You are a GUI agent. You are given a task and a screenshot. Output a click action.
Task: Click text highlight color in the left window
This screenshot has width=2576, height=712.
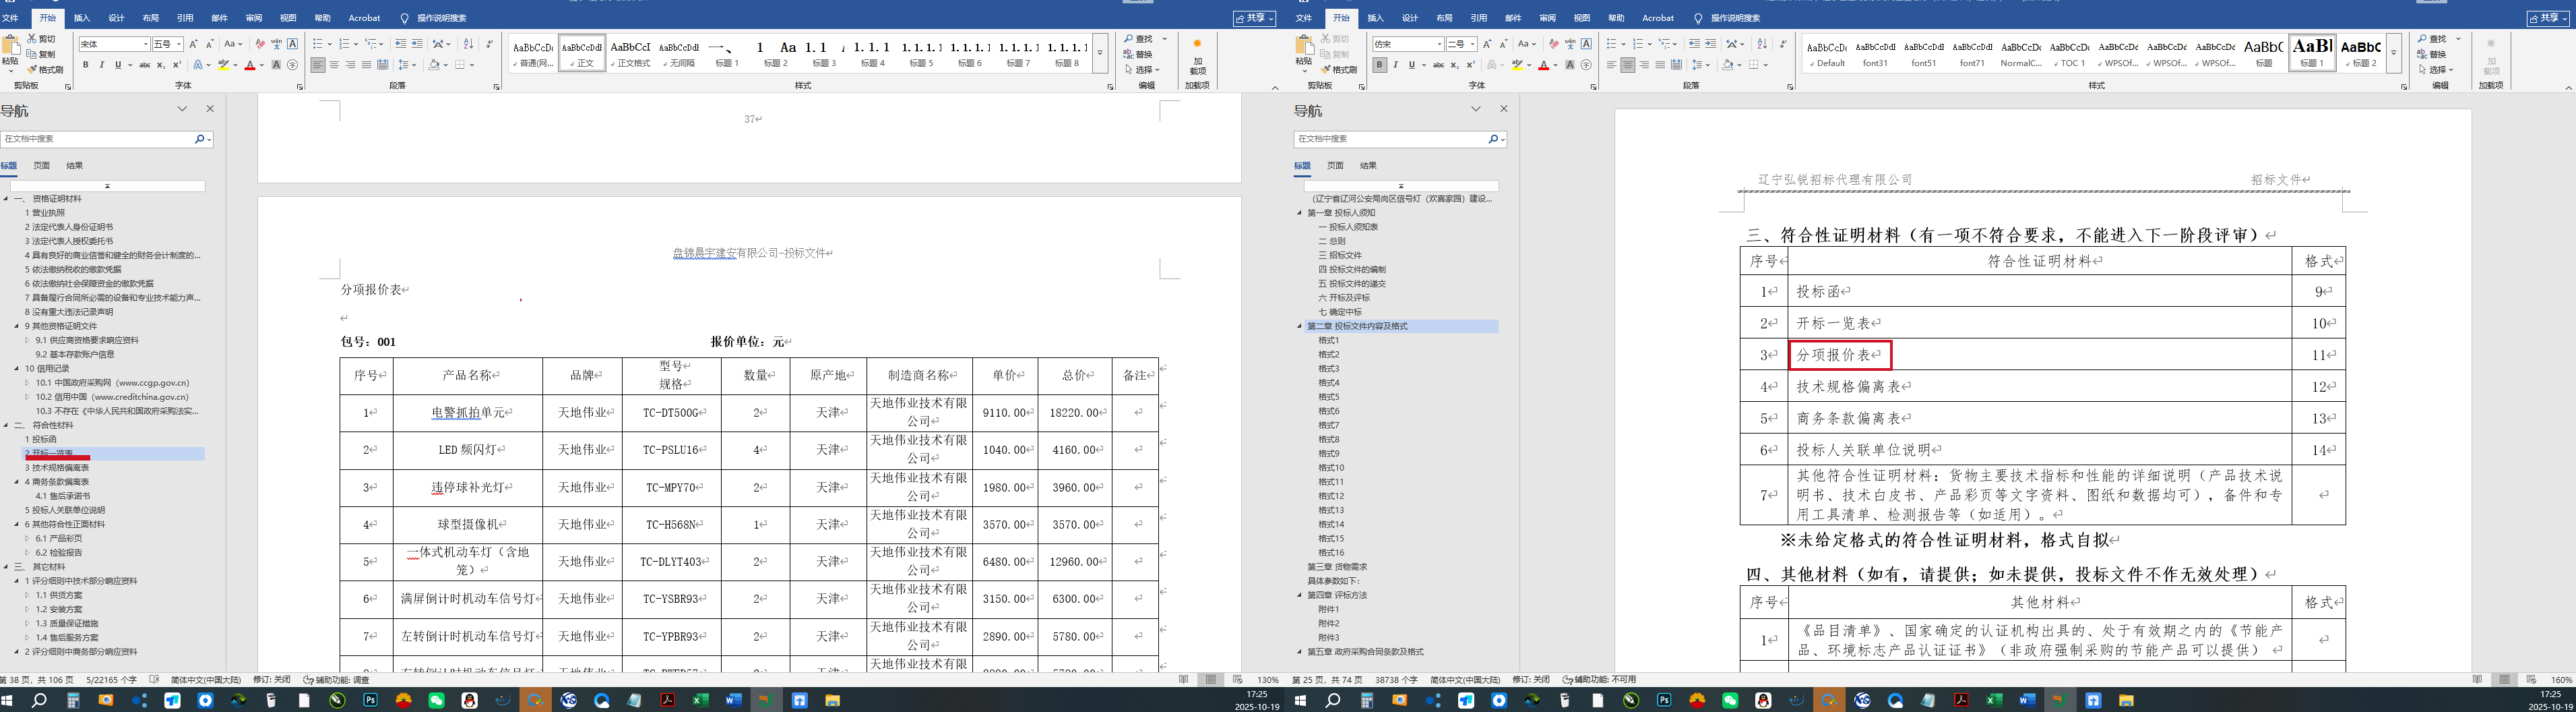[x=223, y=65]
